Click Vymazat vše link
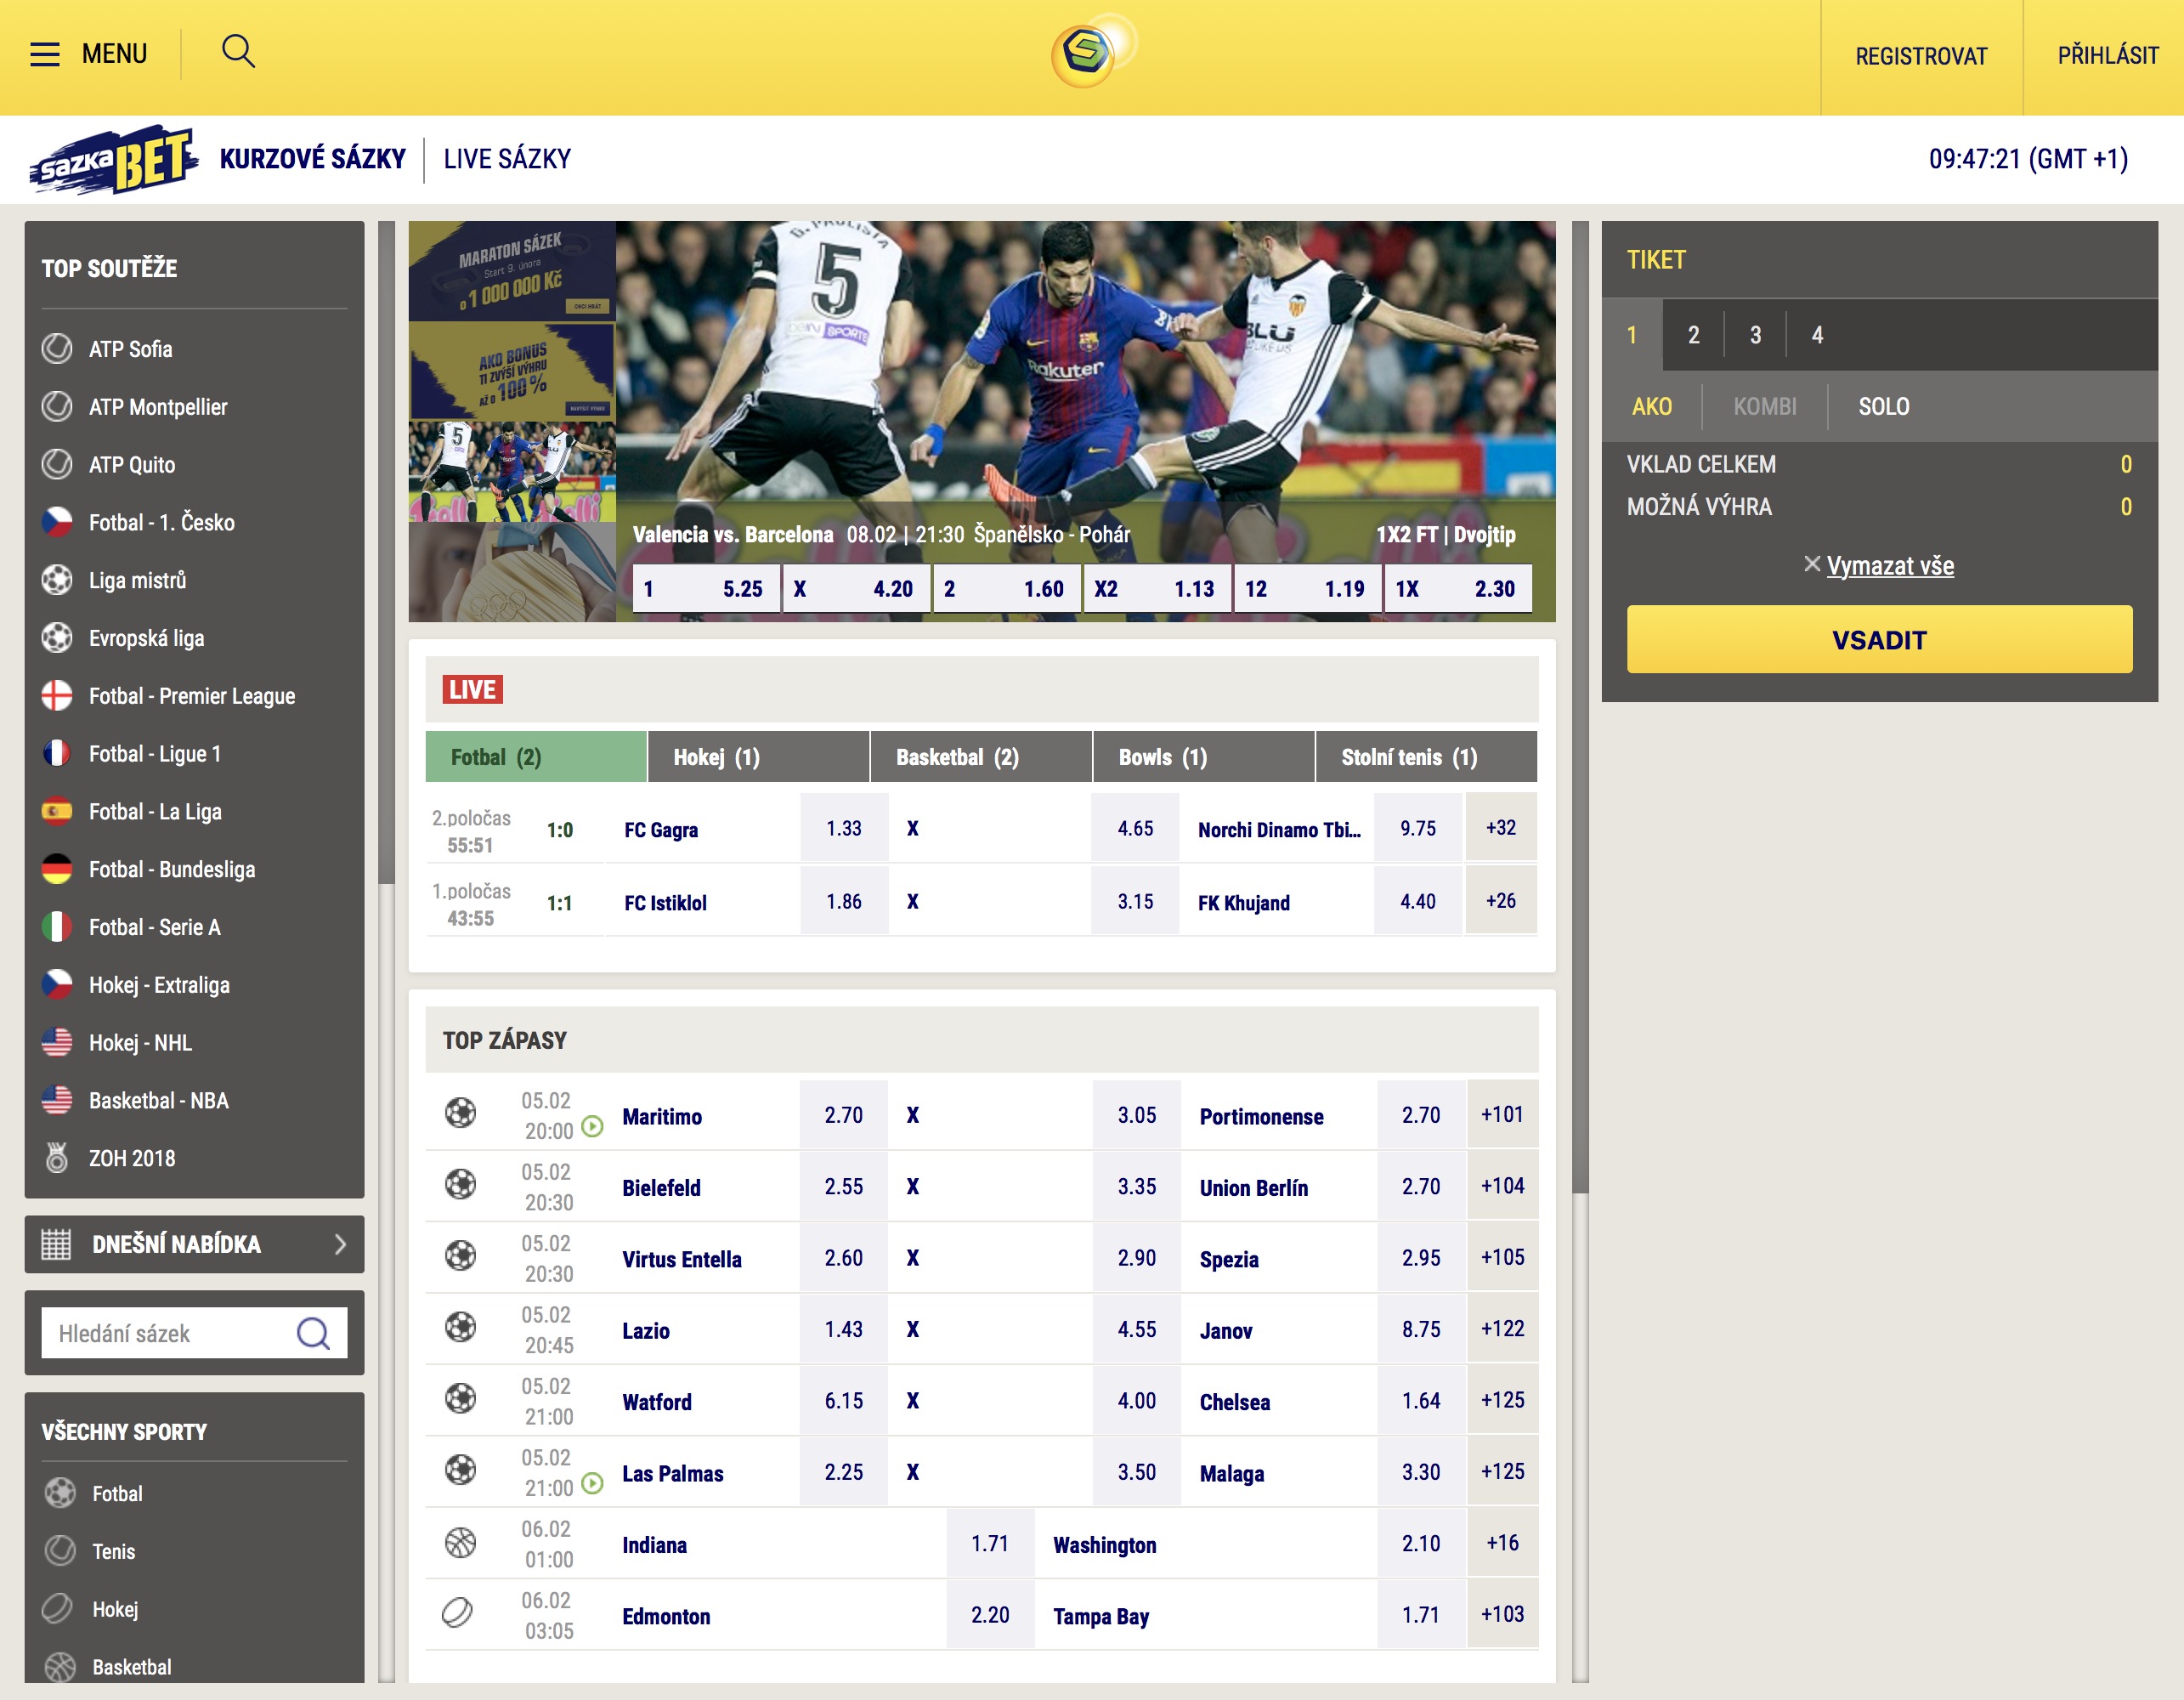Screen dimensions: 2184x1700 pyautogui.click(x=1889, y=566)
